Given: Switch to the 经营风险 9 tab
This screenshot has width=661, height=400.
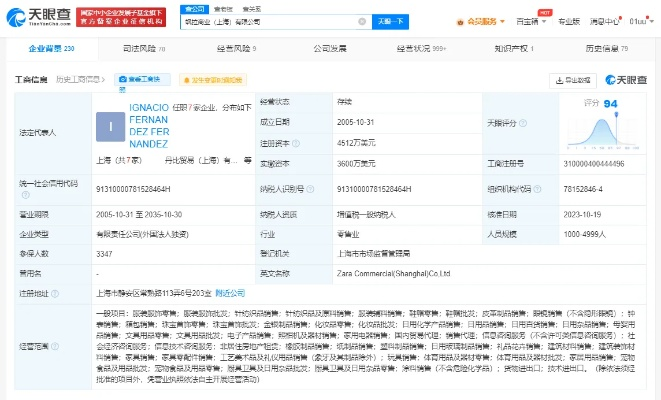Looking at the screenshot, I should tap(236, 49).
